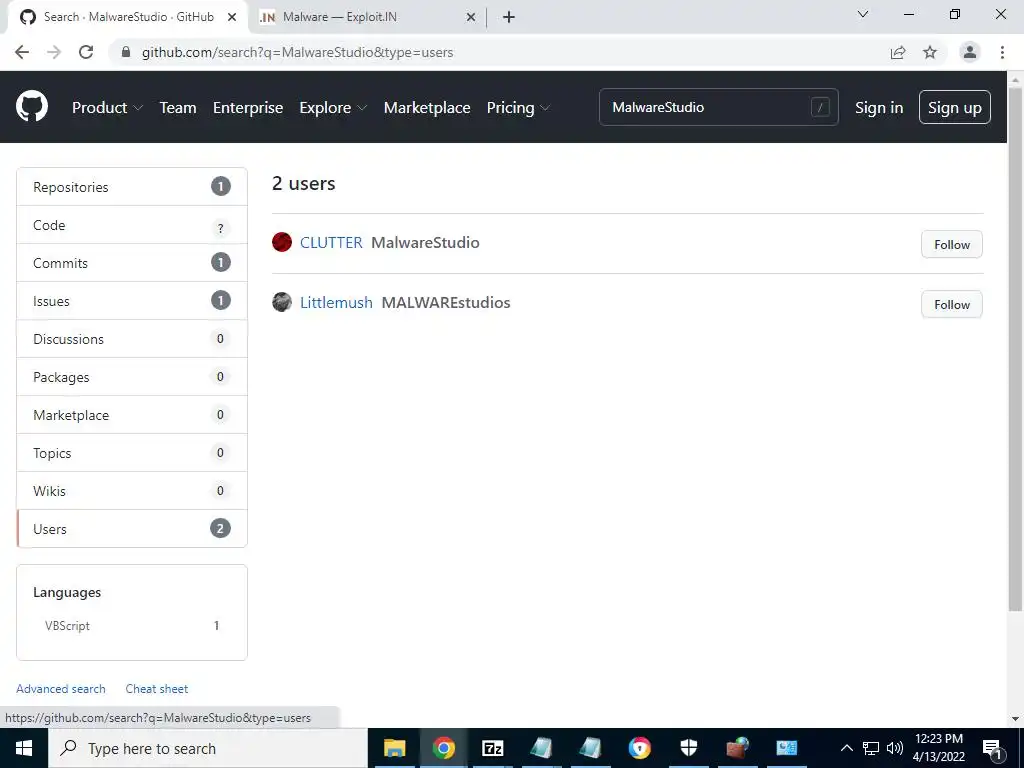Screen dimensions: 1024x768
Task: Click site lock icon in address bar
Action: point(127,52)
